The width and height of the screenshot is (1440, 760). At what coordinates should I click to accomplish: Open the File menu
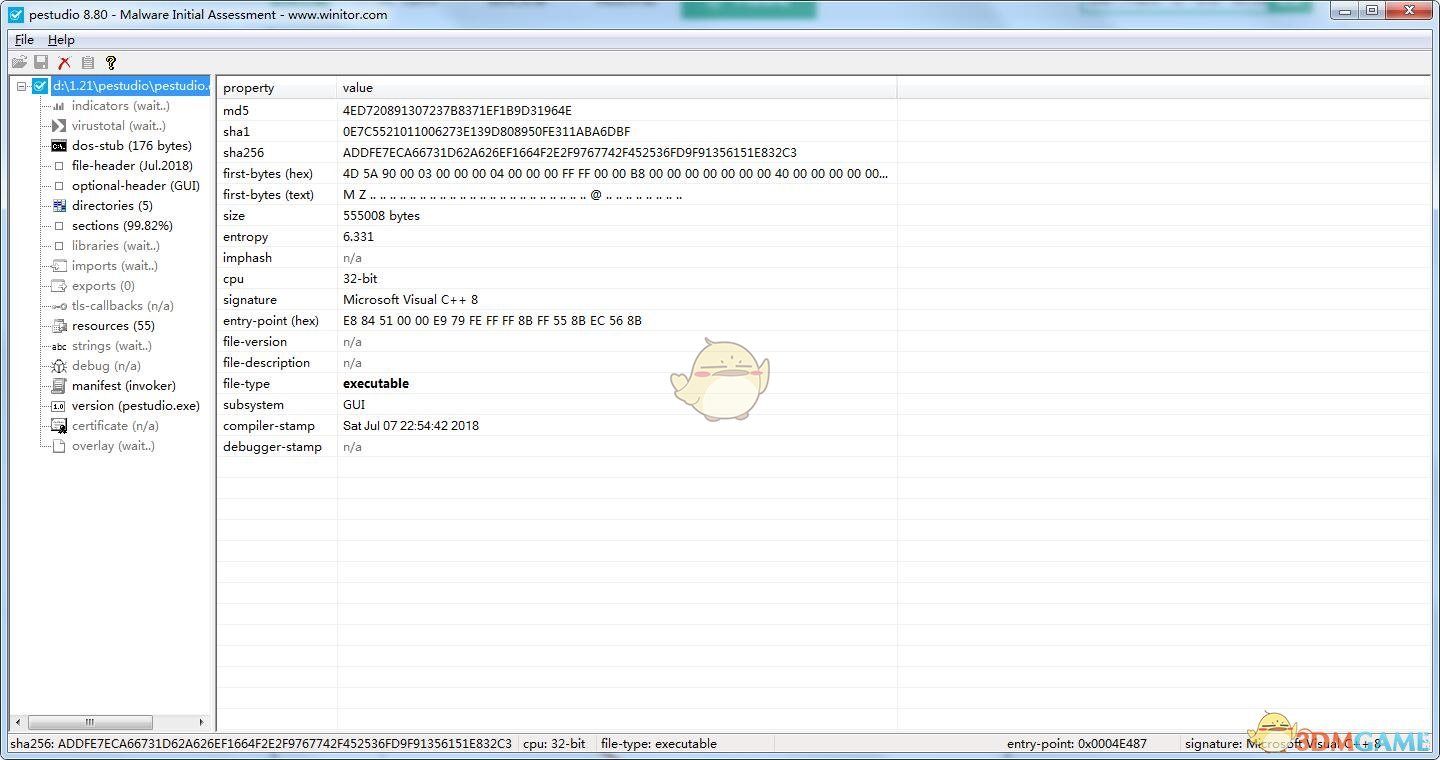pos(24,40)
